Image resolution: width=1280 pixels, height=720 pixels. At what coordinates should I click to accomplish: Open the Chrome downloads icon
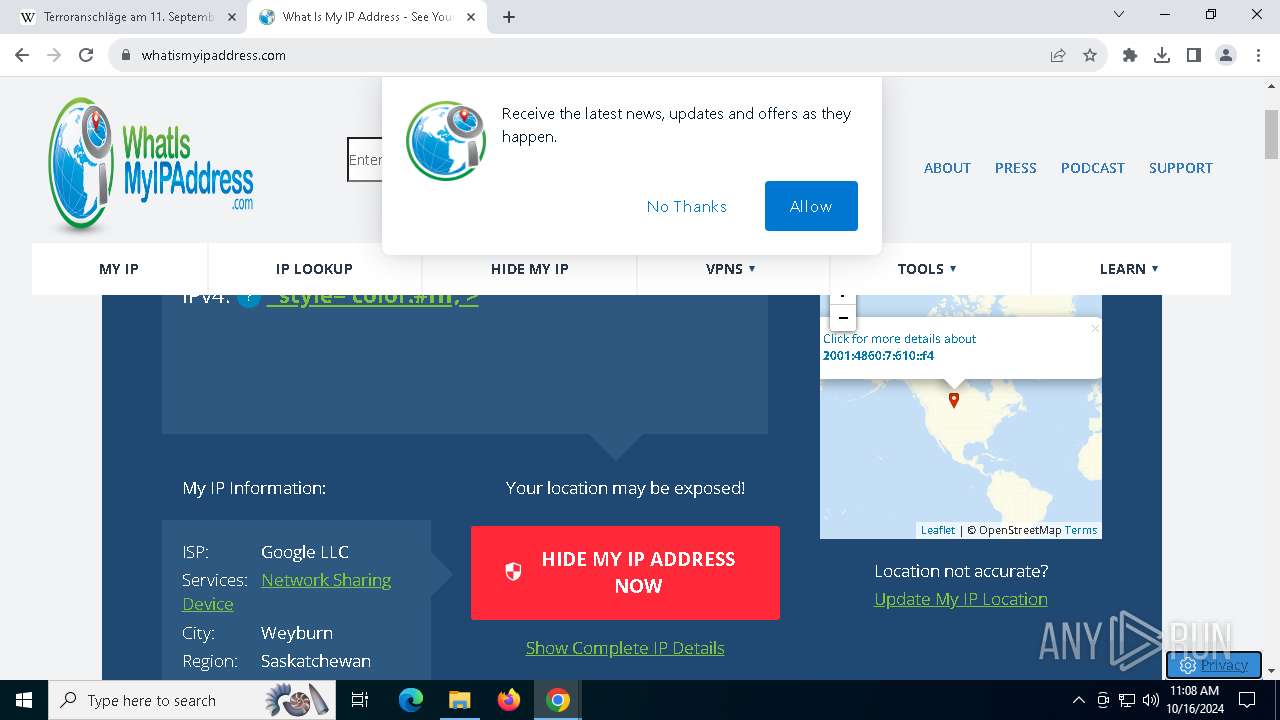(x=1162, y=55)
